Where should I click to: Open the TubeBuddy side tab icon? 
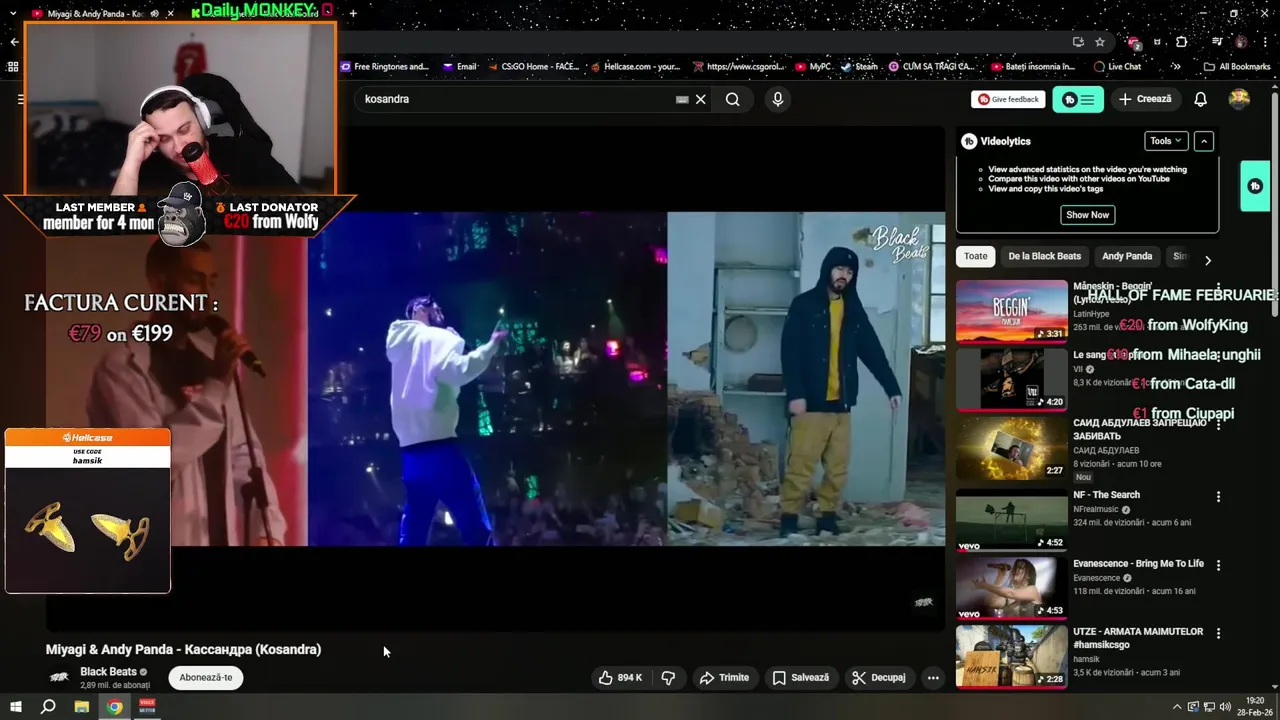(x=1255, y=186)
